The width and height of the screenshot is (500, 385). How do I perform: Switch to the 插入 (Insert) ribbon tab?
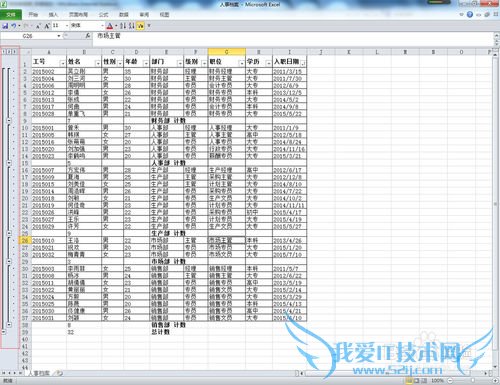tap(53, 15)
